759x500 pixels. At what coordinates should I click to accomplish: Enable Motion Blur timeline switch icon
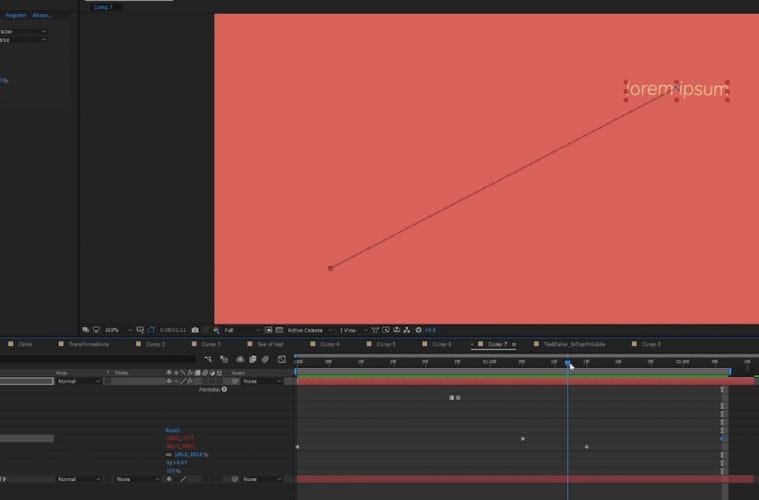(x=267, y=359)
